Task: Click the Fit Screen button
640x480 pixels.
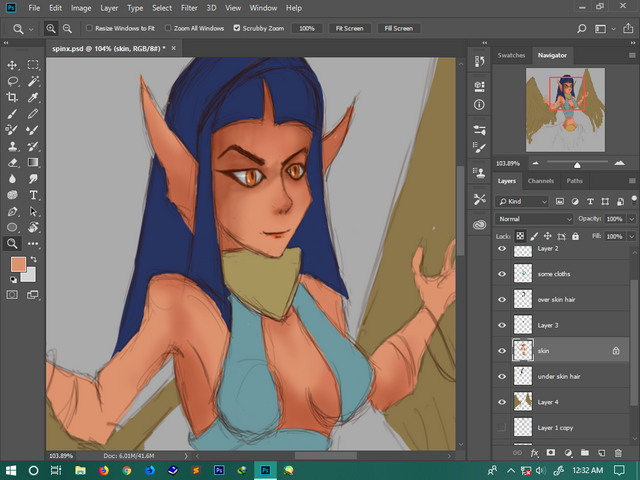Action: click(349, 28)
